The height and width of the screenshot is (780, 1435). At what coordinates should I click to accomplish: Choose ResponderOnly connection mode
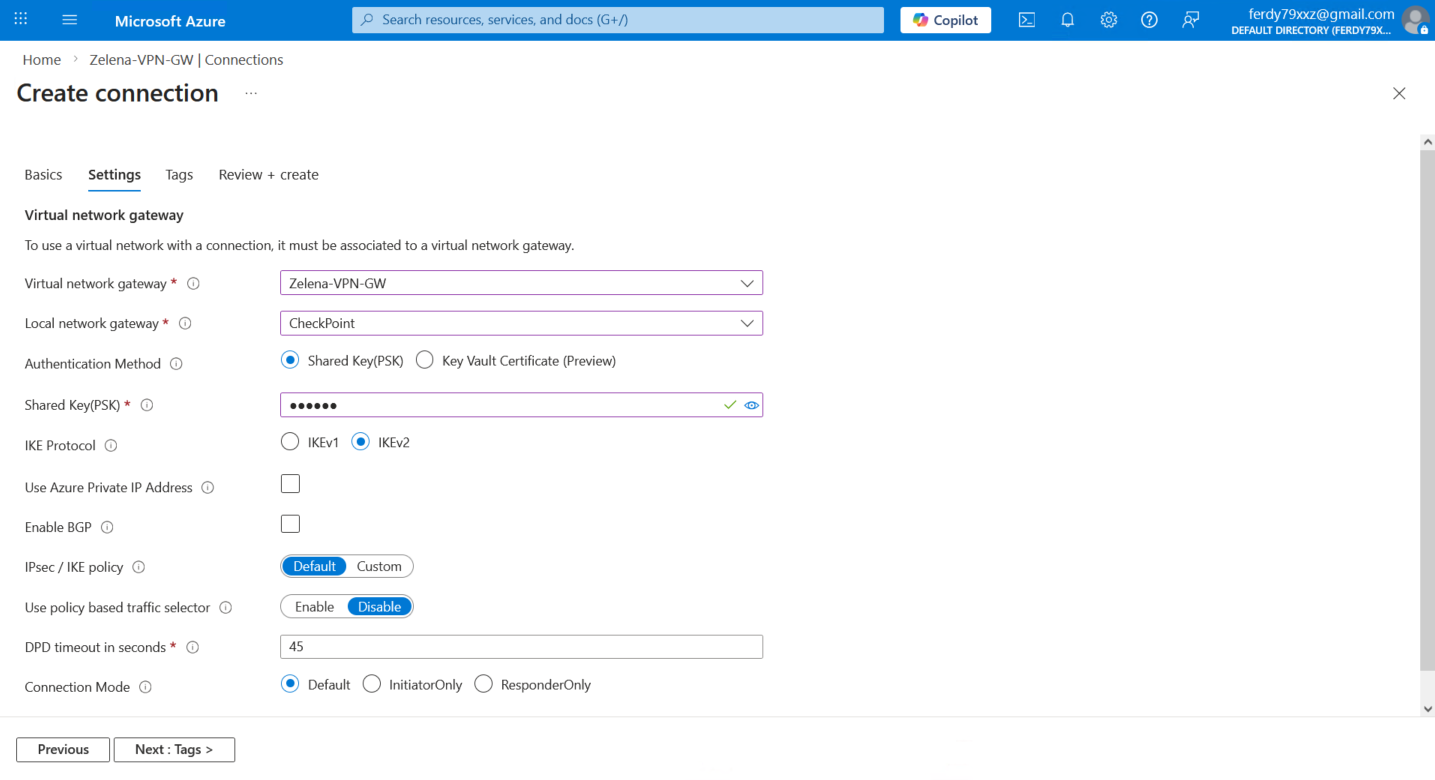click(484, 684)
